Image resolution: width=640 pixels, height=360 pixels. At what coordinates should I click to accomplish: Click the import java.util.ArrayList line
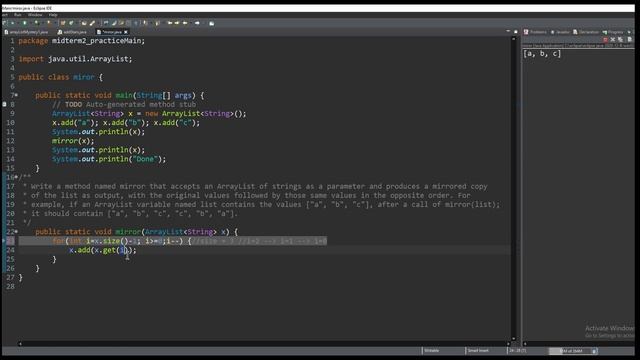76,59
